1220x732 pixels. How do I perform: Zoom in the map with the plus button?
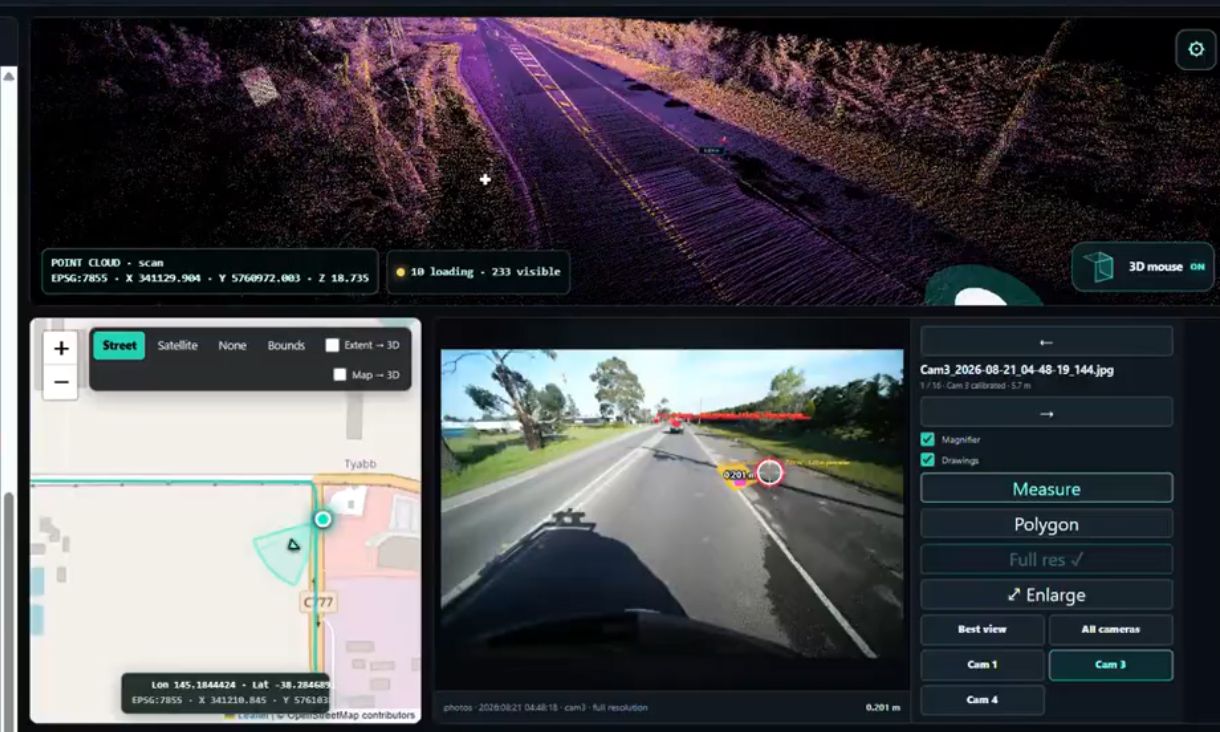point(61,348)
